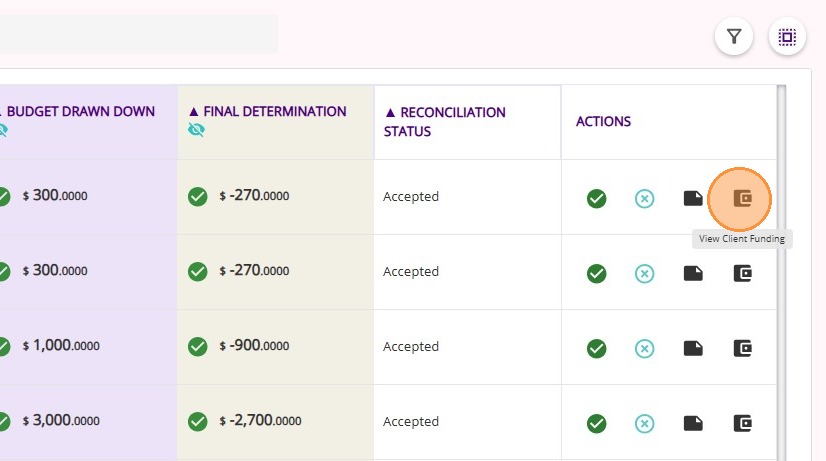Click green check beside $ -270 in first row
This screenshot has height=461, width=826.
[x=198, y=196]
